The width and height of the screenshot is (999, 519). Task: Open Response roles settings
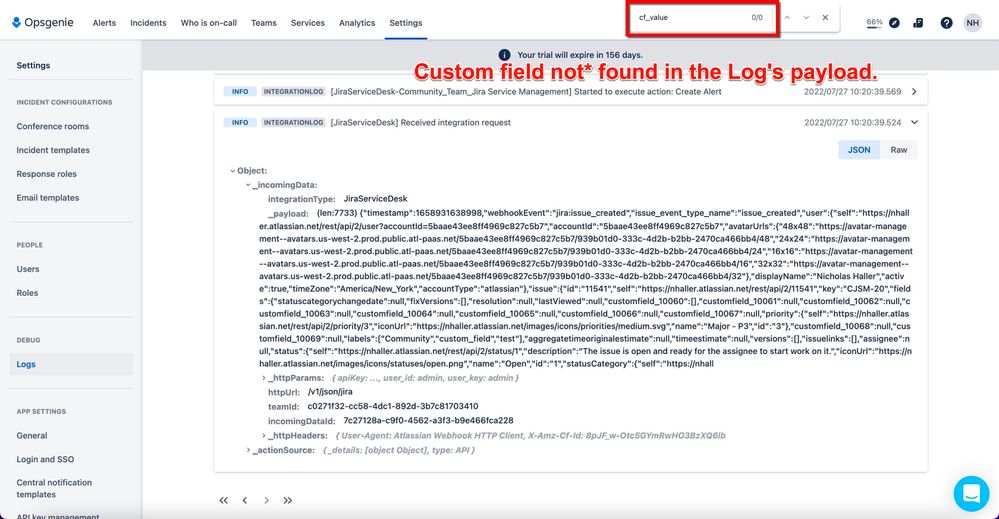click(47, 174)
